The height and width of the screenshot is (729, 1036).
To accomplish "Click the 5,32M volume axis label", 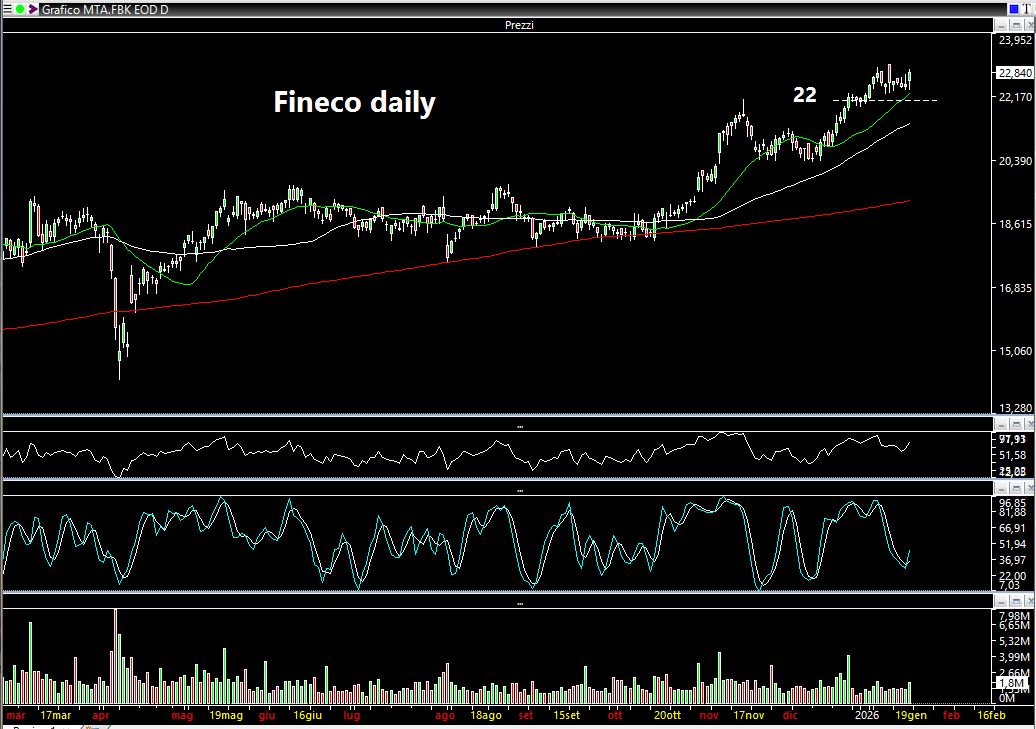I will tap(1014, 640).
